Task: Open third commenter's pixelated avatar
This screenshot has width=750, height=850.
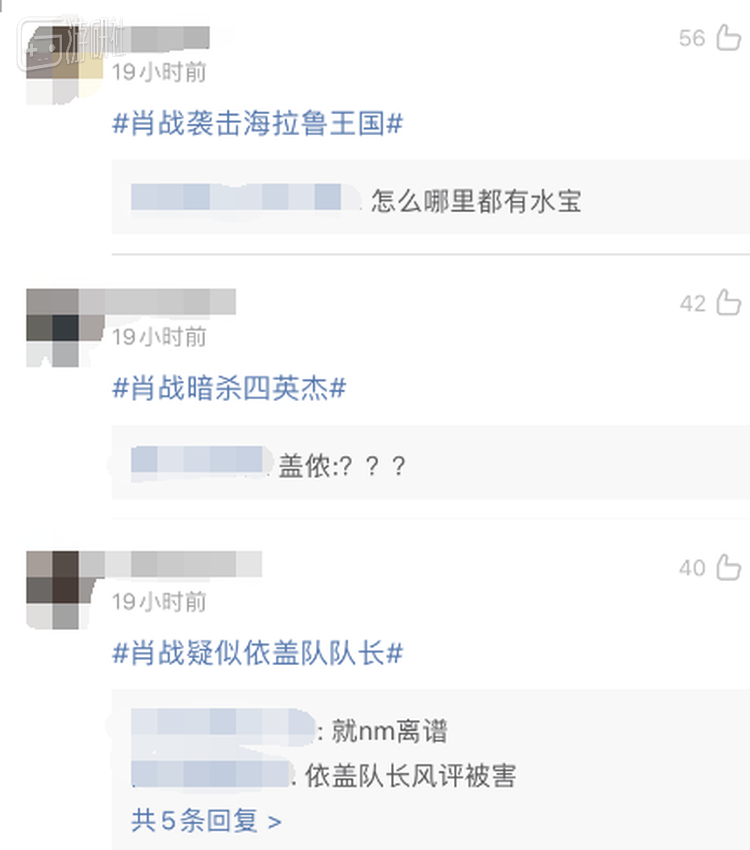Action: [64, 590]
